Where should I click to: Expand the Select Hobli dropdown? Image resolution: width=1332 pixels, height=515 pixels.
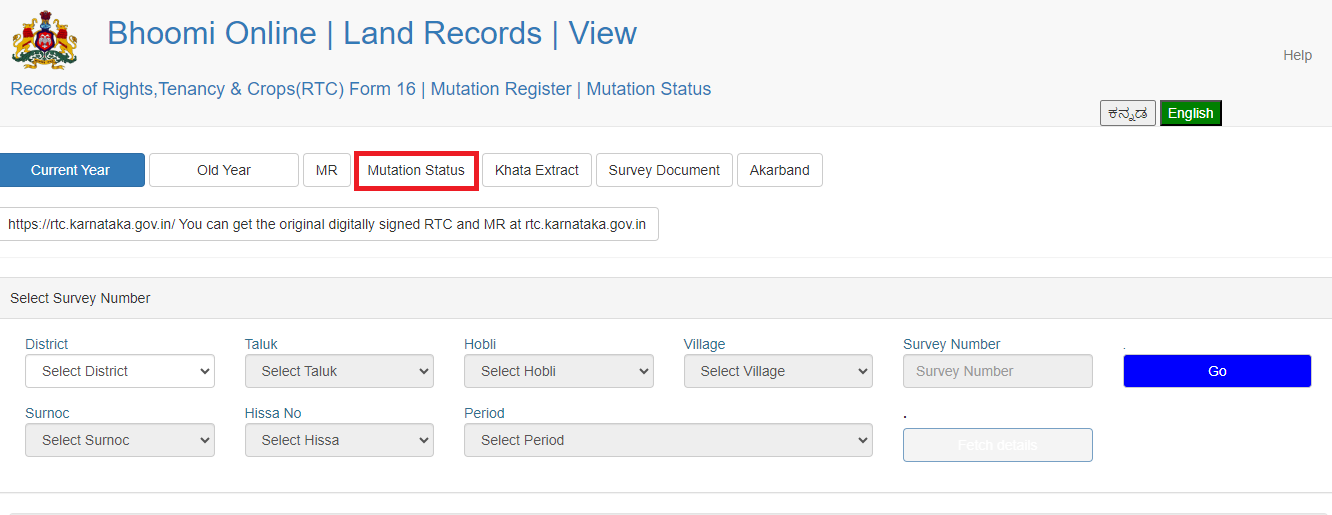pos(558,371)
